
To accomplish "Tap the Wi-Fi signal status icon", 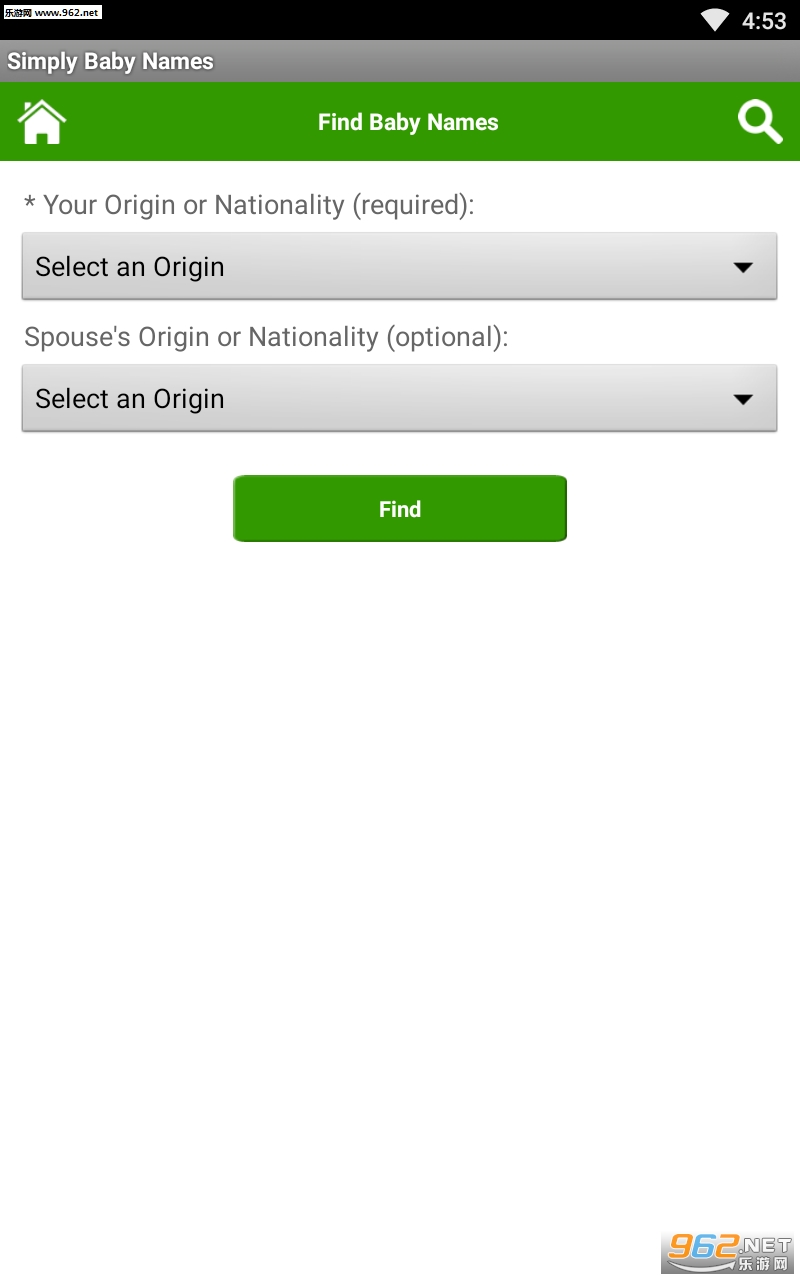I will point(715,20).
